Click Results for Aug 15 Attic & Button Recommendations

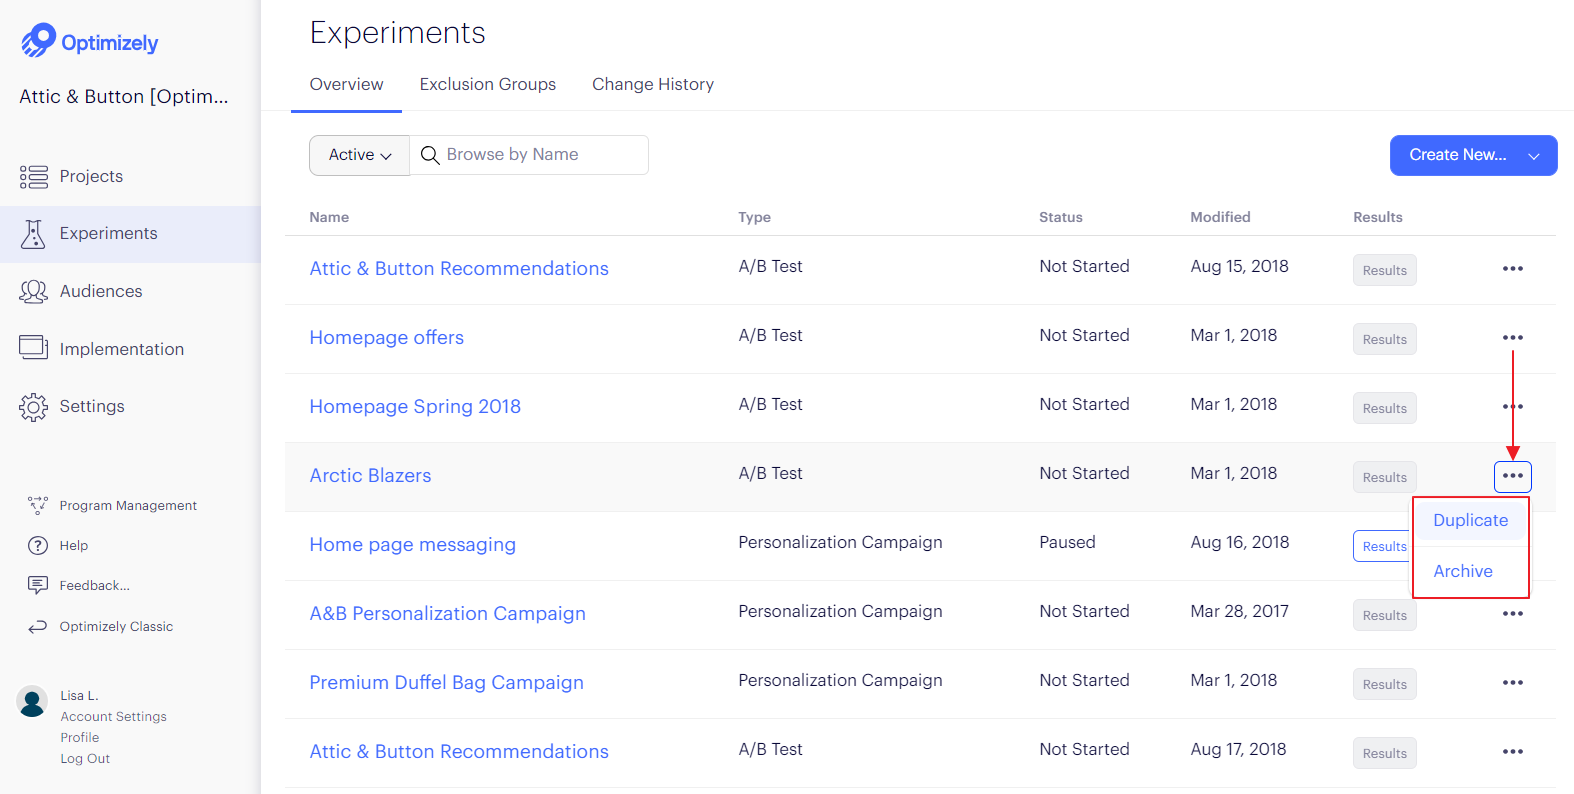(1385, 270)
